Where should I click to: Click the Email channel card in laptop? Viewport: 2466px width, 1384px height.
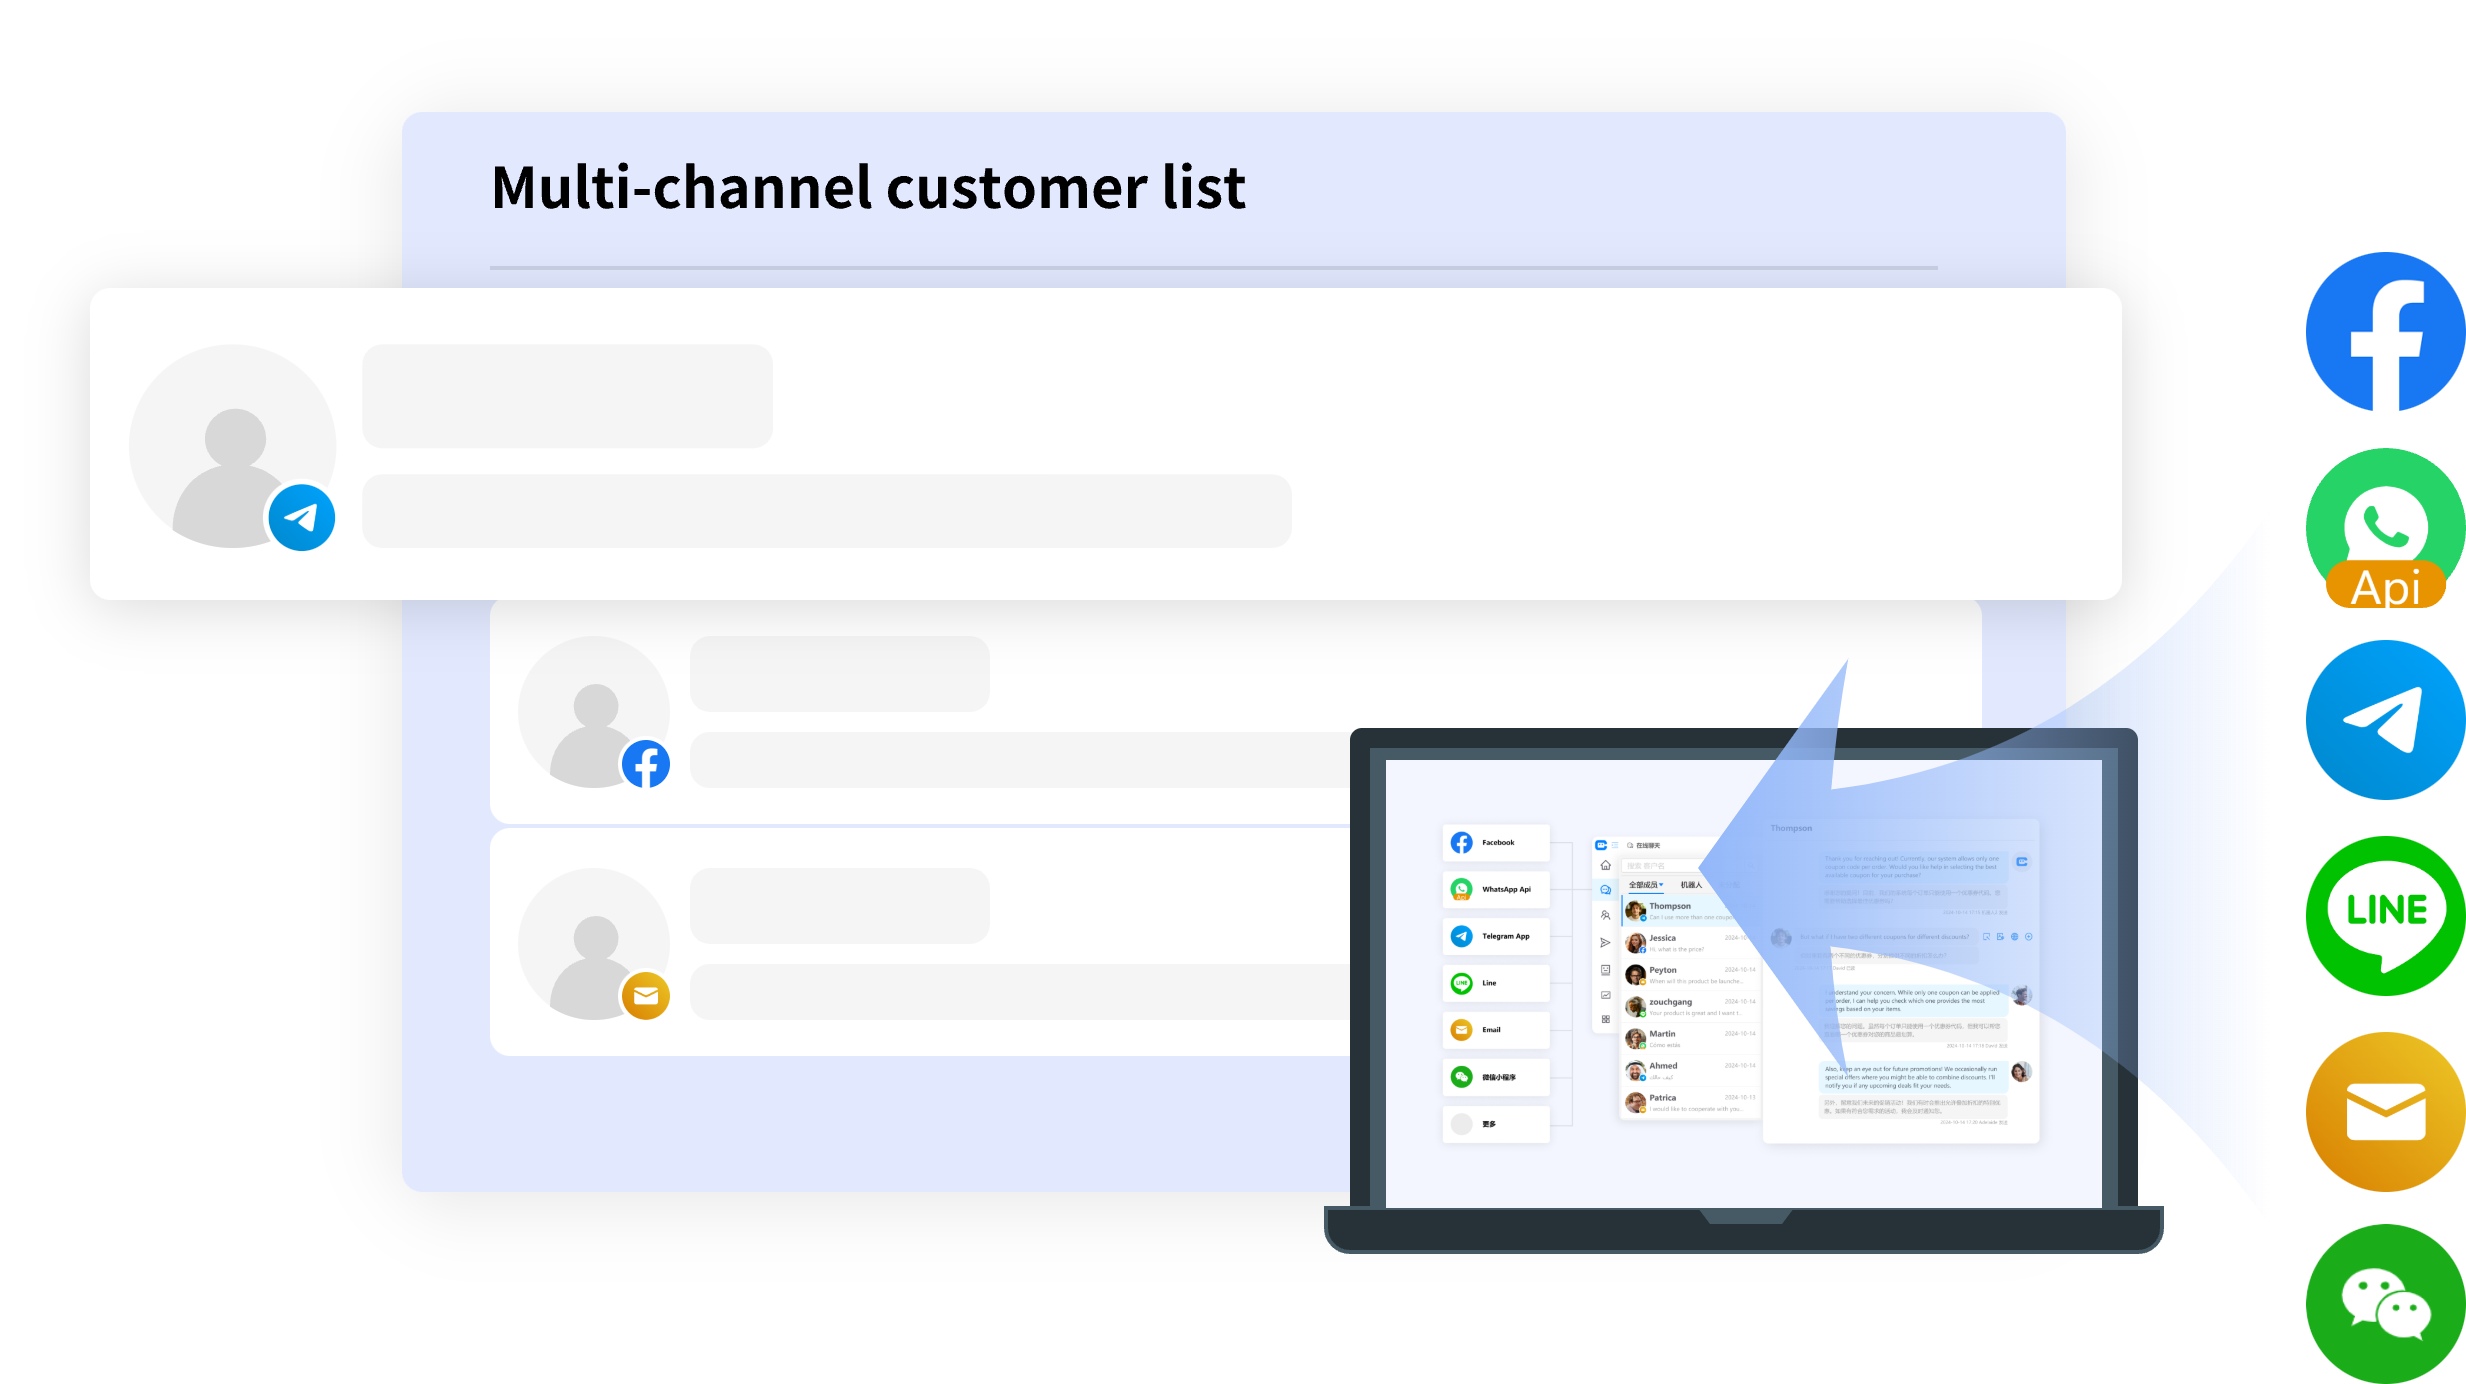click(x=1496, y=1030)
